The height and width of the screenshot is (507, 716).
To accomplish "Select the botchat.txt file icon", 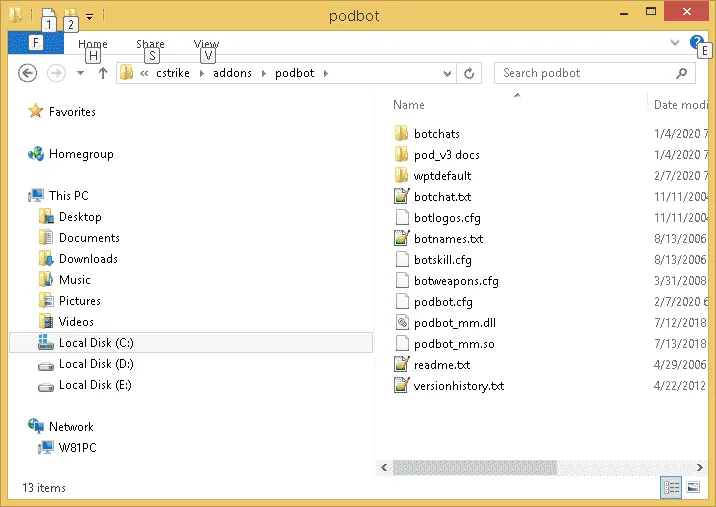I will point(401,196).
